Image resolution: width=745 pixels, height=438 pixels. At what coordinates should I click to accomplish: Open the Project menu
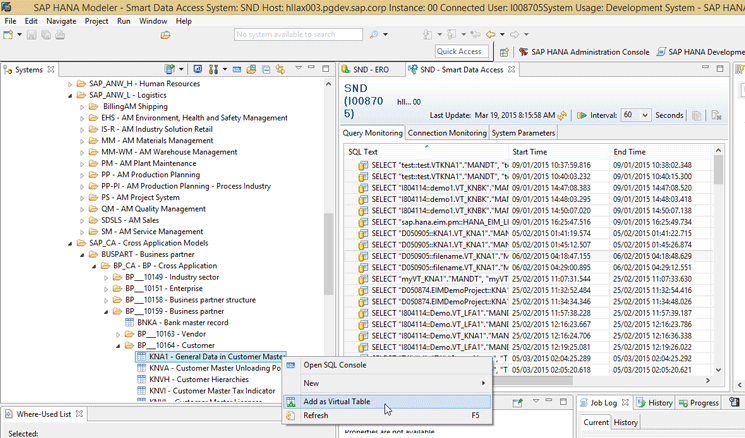(96, 21)
